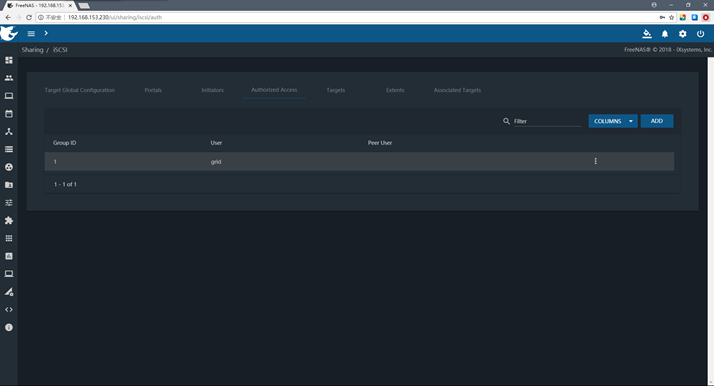Open the Network section icon
The width and height of the screenshot is (714, 386).
coord(9,132)
